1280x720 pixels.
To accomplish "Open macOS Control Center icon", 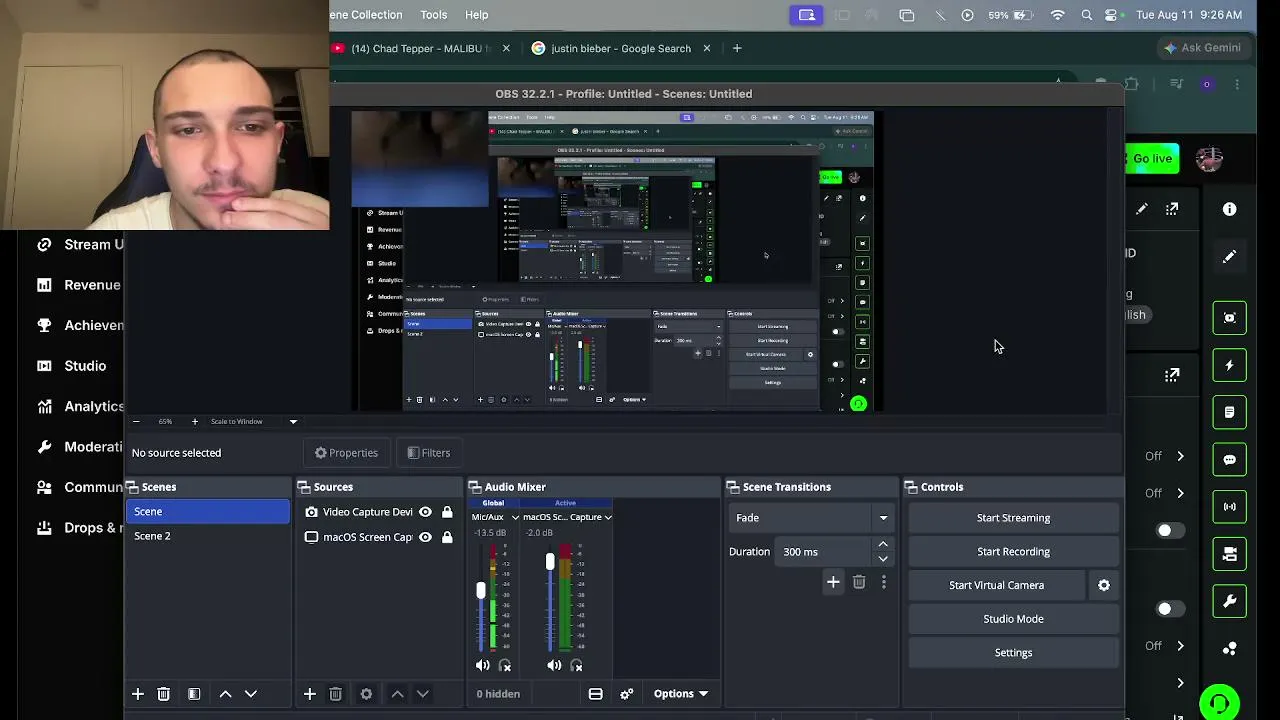I will pos(1111,15).
